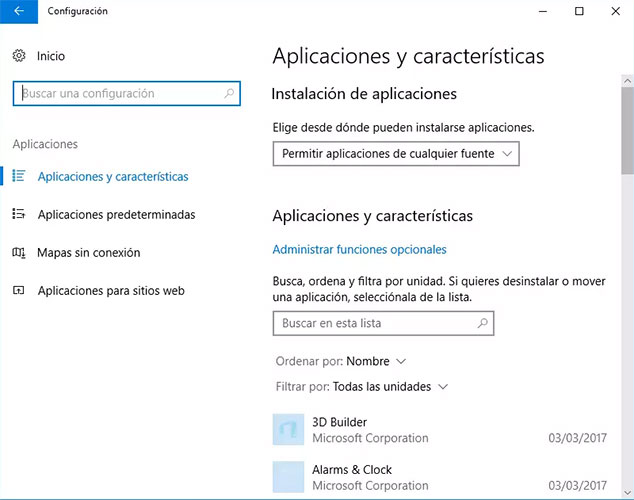Screen dimensions: 634x500
Task: Click the magnifier in Buscar en esta lista
Action: tap(482, 323)
